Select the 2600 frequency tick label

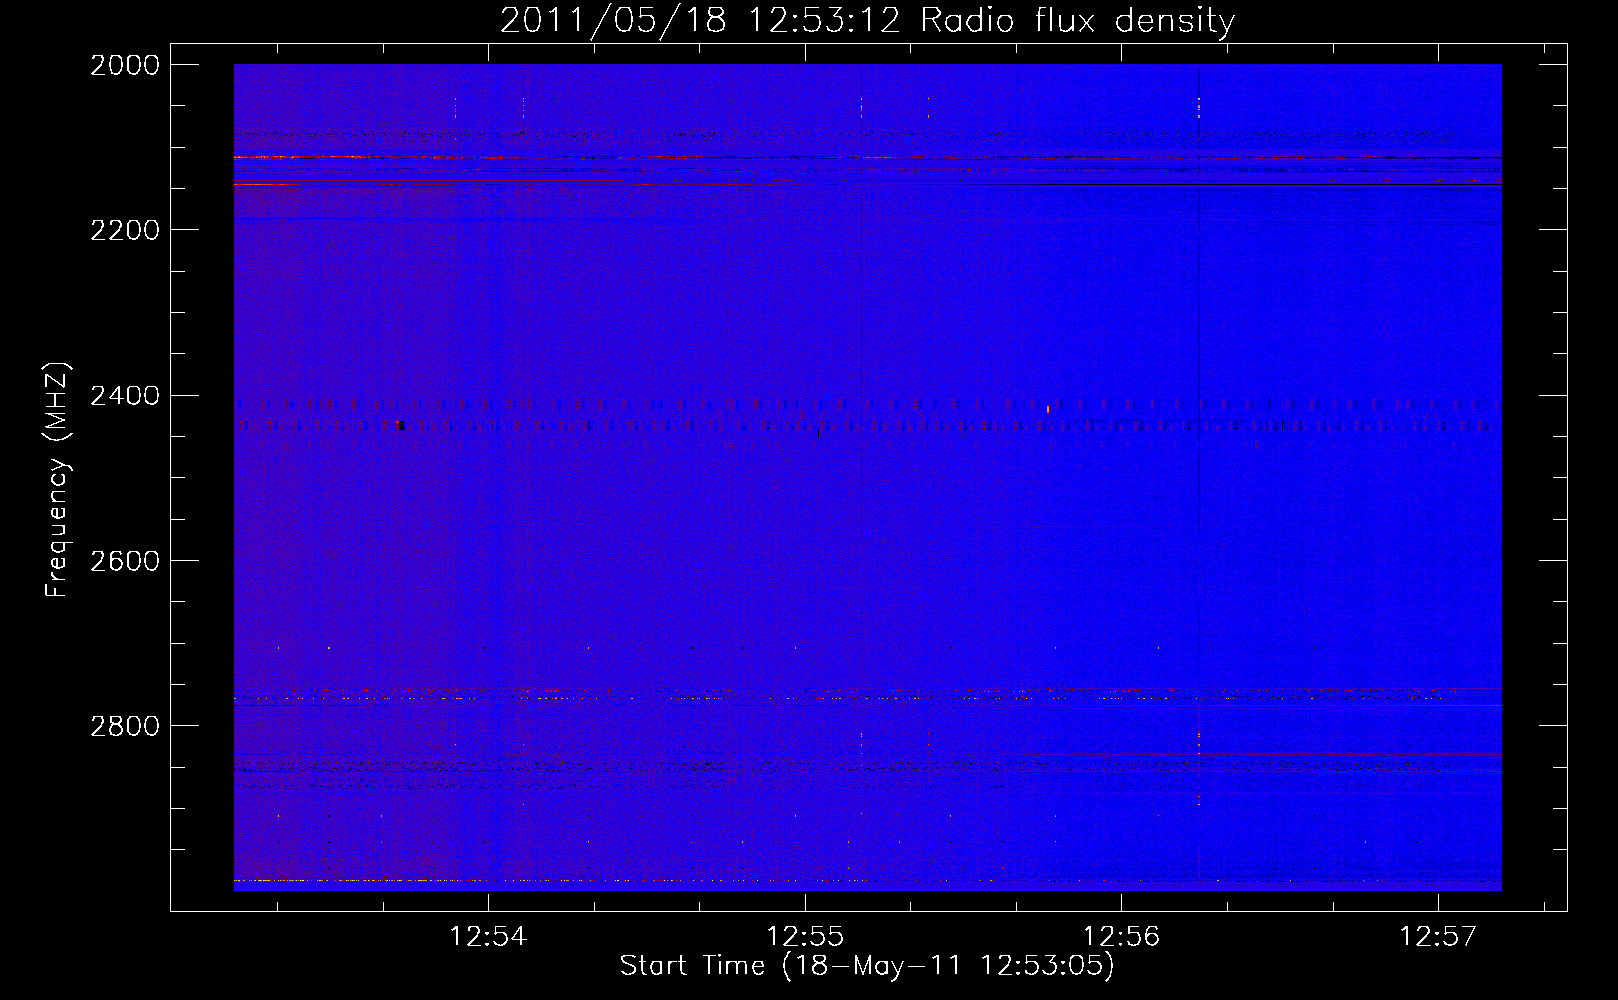click(x=125, y=561)
